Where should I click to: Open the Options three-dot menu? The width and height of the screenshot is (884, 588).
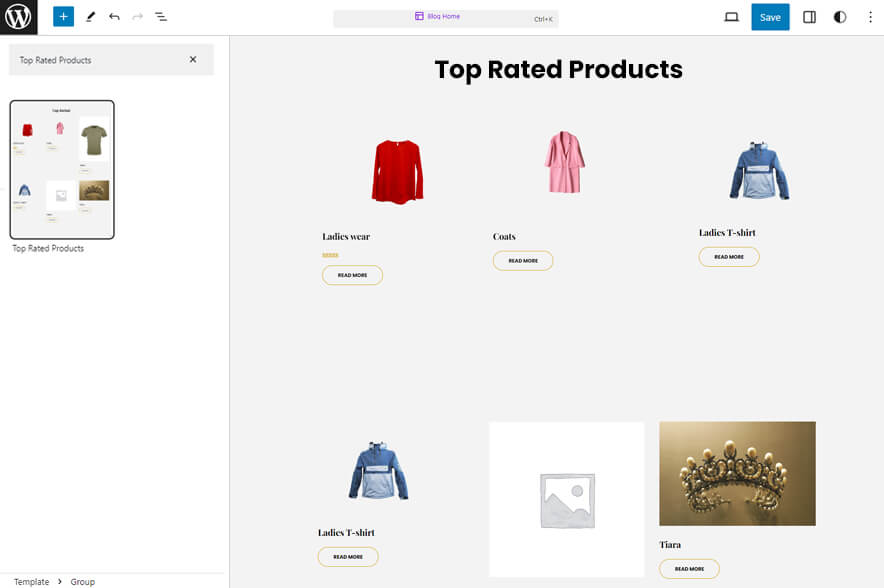coord(871,17)
